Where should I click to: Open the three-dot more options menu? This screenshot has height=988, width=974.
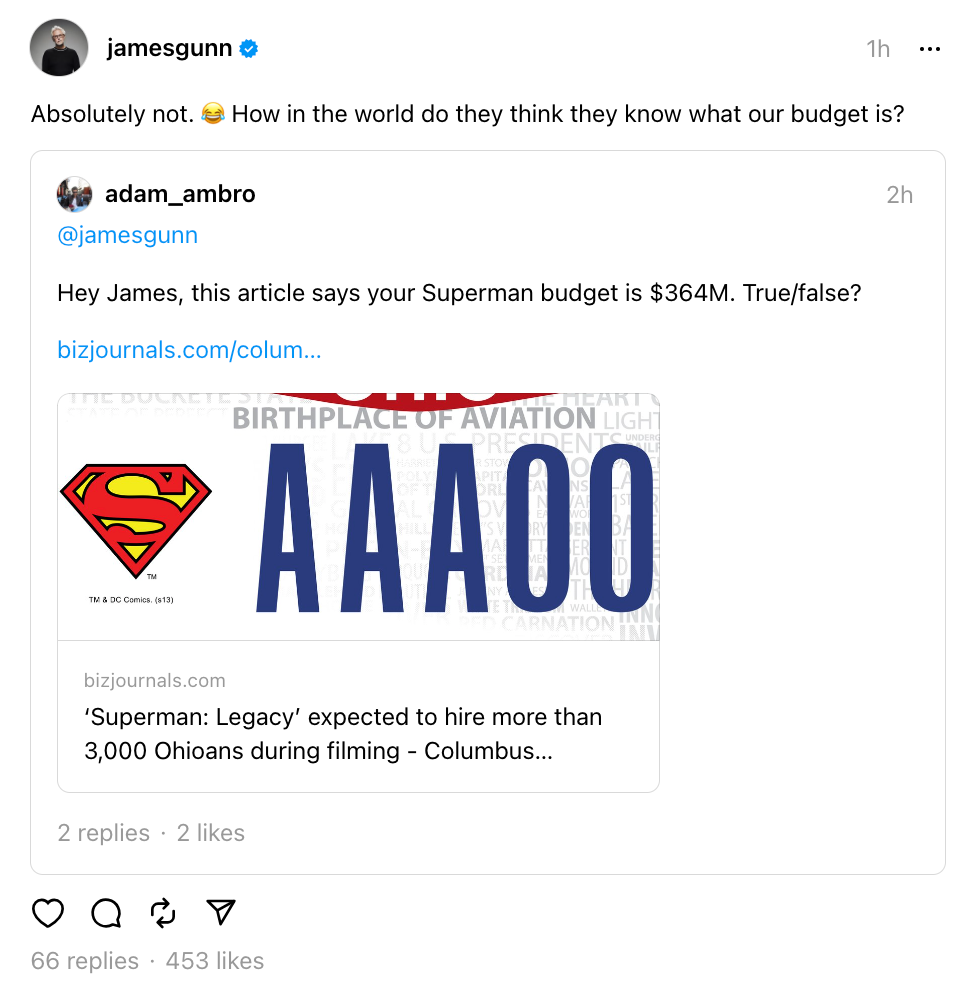pos(929,49)
